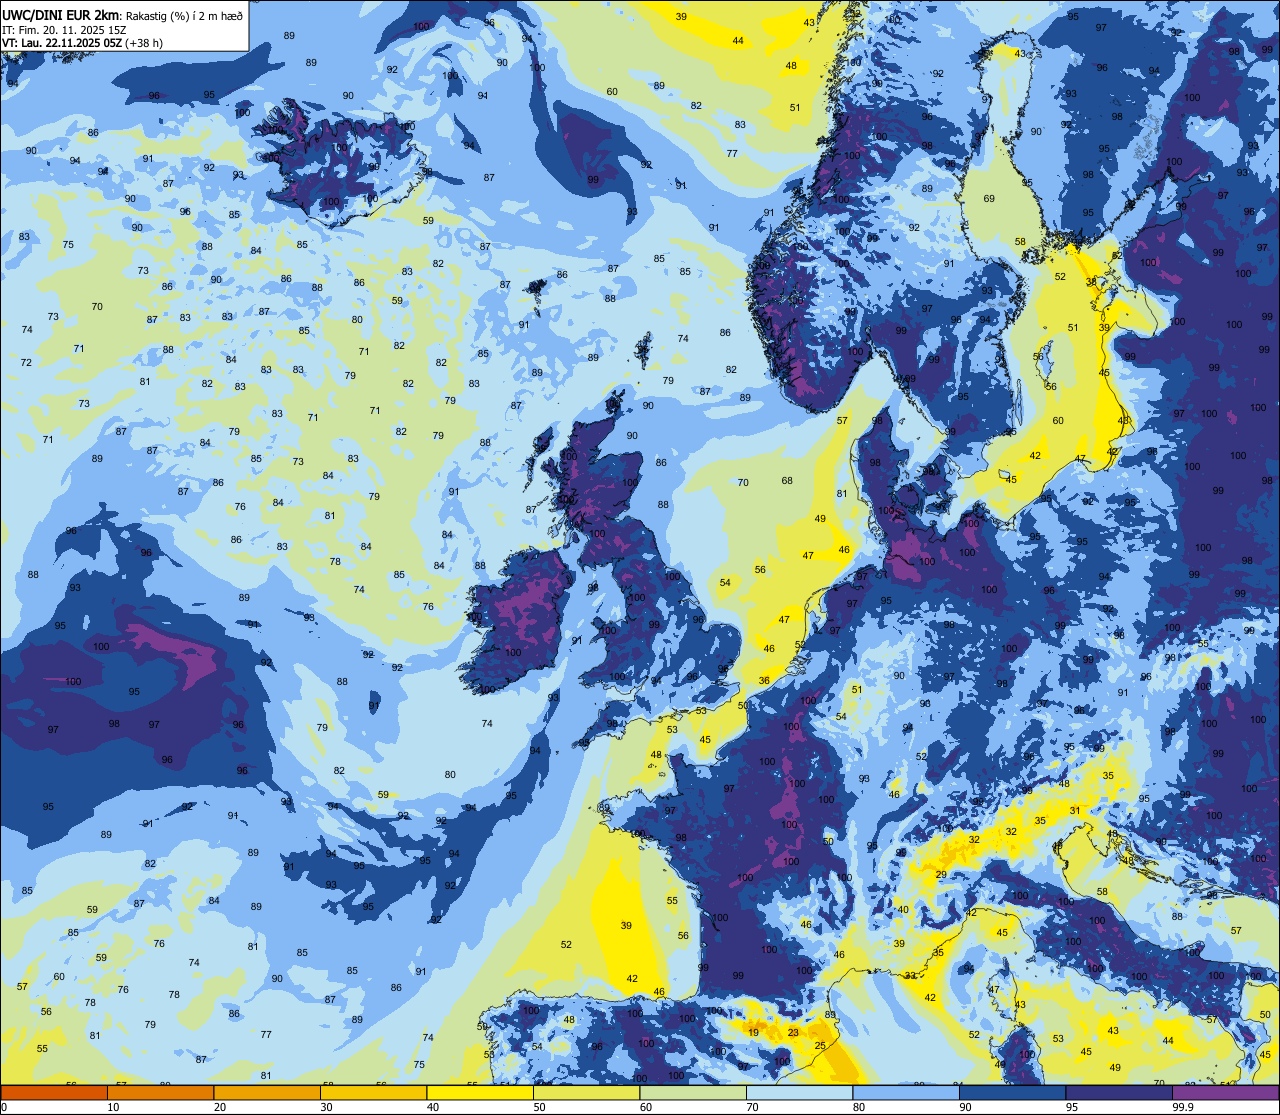Image resolution: width=1280 pixels, height=1115 pixels.
Task: Click the 40–50% bright yellow legend swatch
Action: coord(480,1092)
